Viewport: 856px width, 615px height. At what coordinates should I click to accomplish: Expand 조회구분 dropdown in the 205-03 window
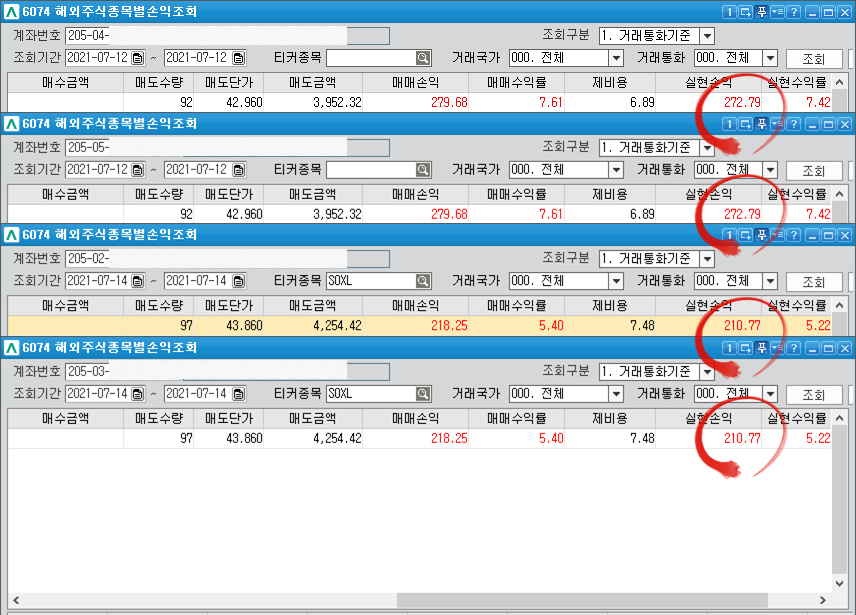tap(708, 372)
